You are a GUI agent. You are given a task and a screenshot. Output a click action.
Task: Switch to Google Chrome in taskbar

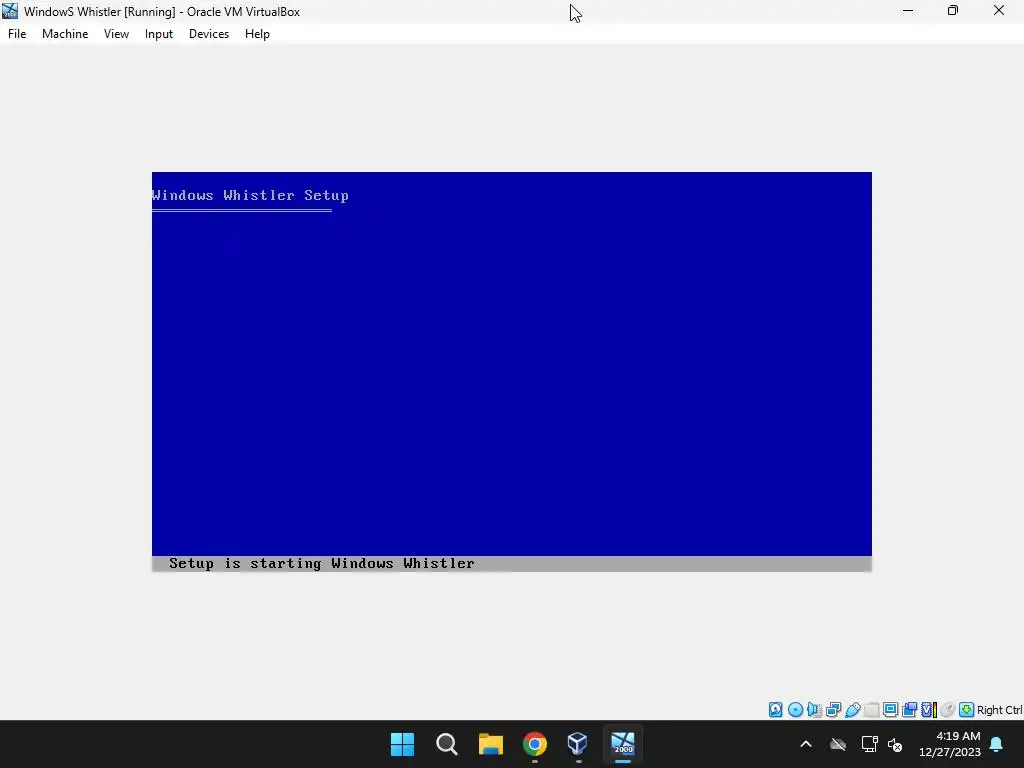click(x=535, y=744)
